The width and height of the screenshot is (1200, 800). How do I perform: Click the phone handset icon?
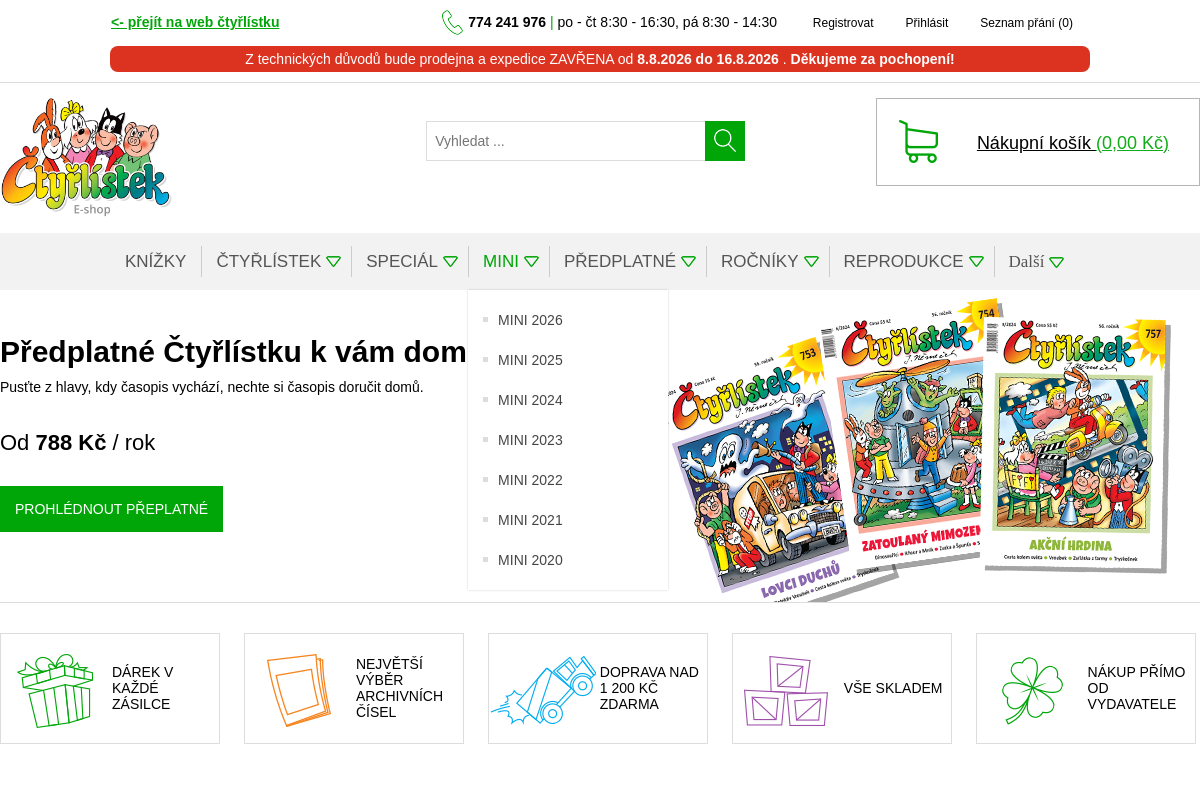(452, 22)
